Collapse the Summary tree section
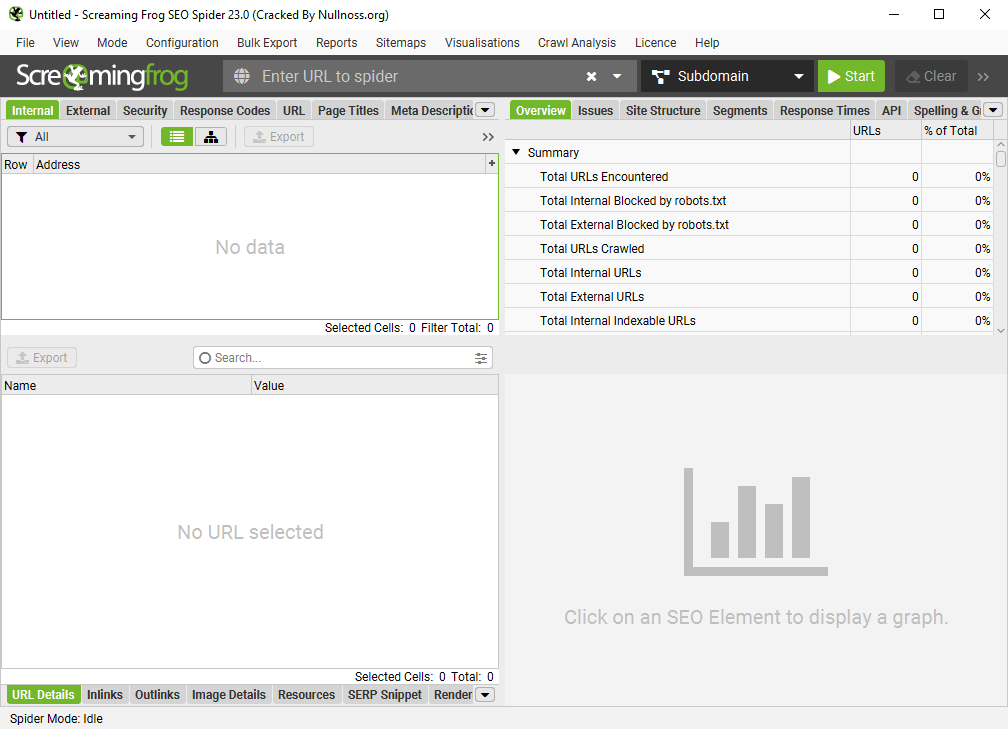This screenshot has height=729, width=1008. [x=517, y=153]
